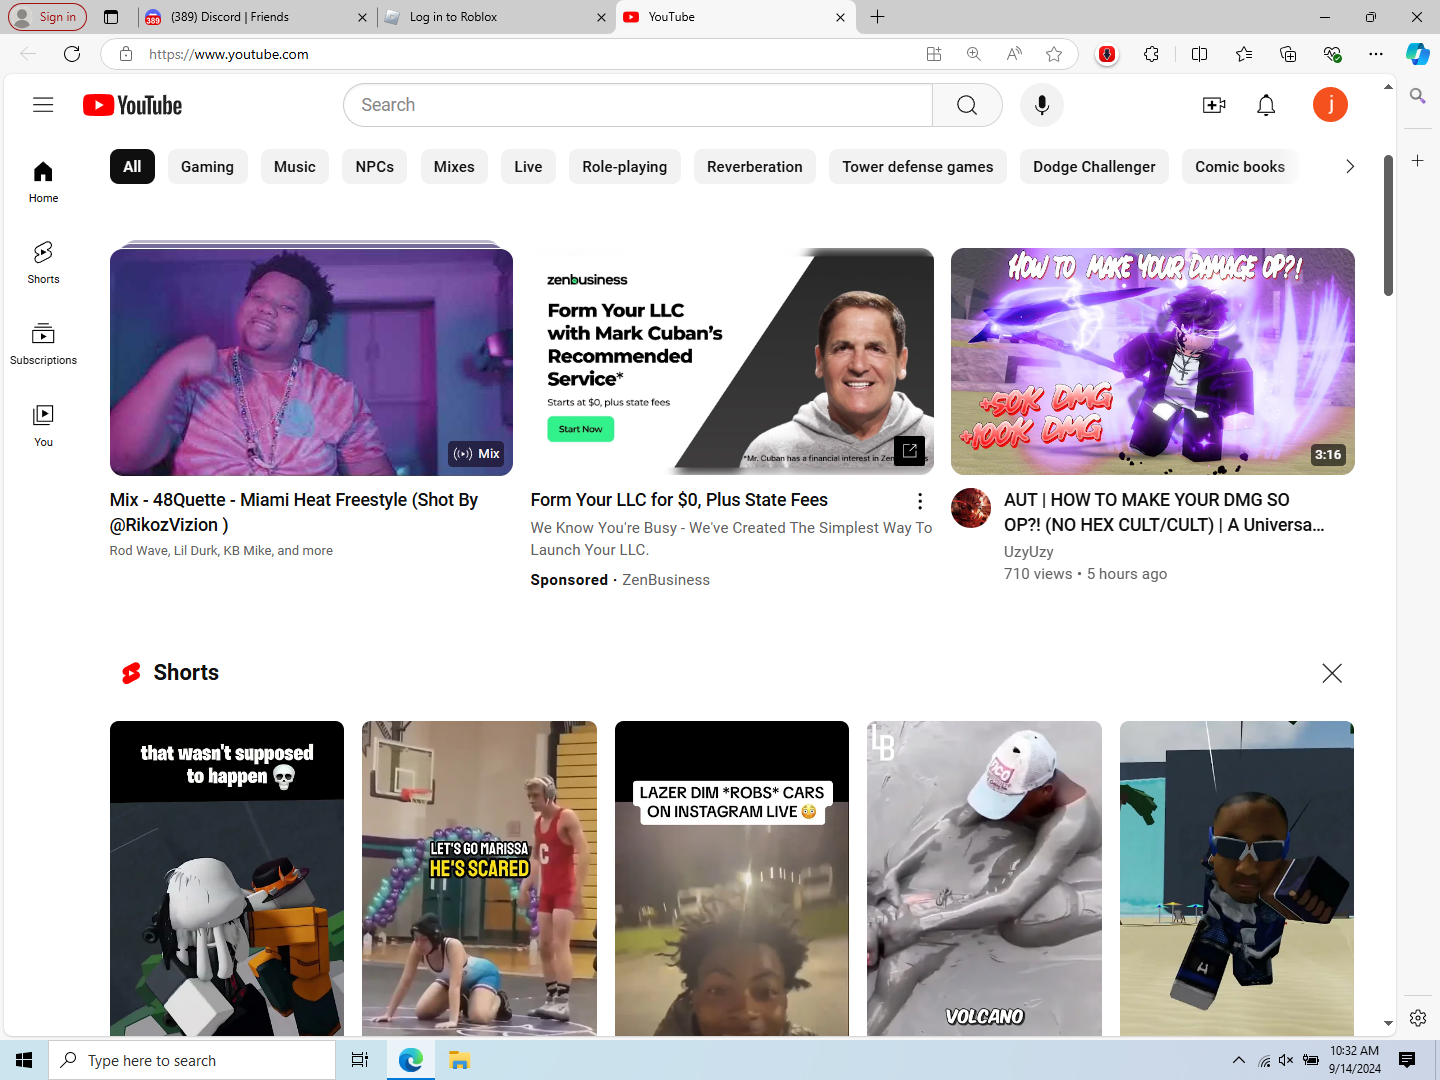Refresh the page in browser
The height and width of the screenshot is (1080, 1440).
click(72, 54)
